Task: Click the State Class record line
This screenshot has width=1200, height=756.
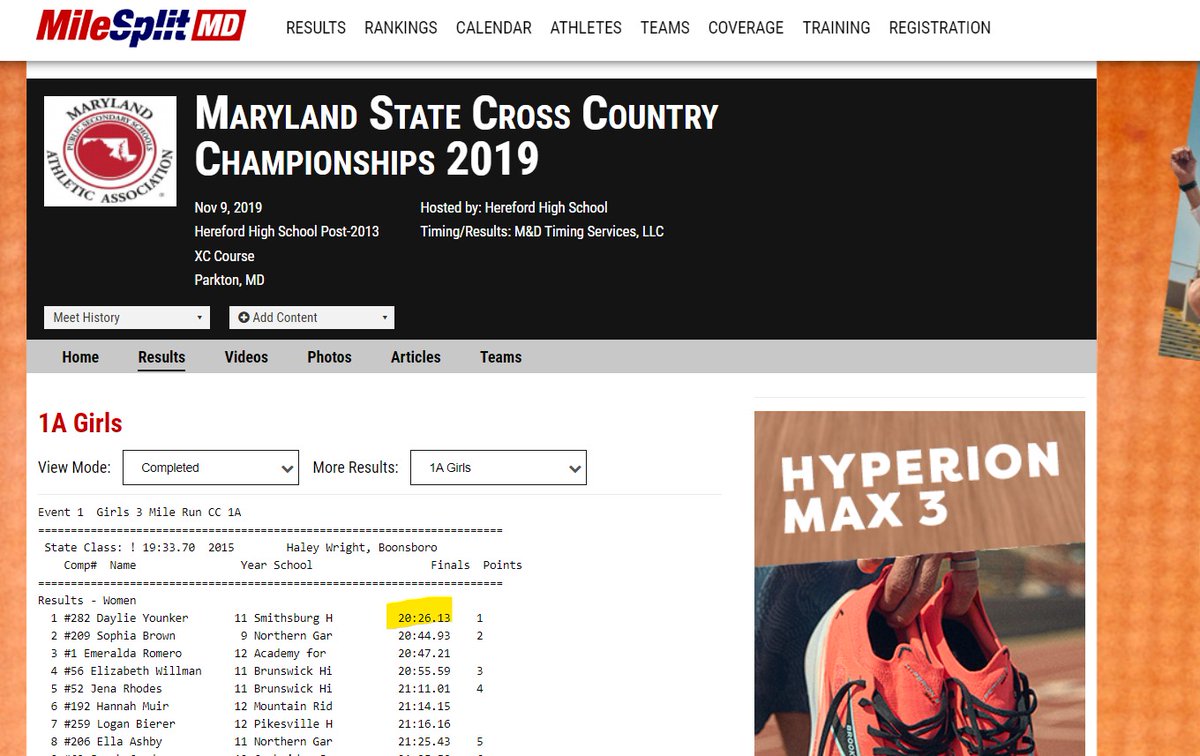Action: pyautogui.click(x=241, y=548)
